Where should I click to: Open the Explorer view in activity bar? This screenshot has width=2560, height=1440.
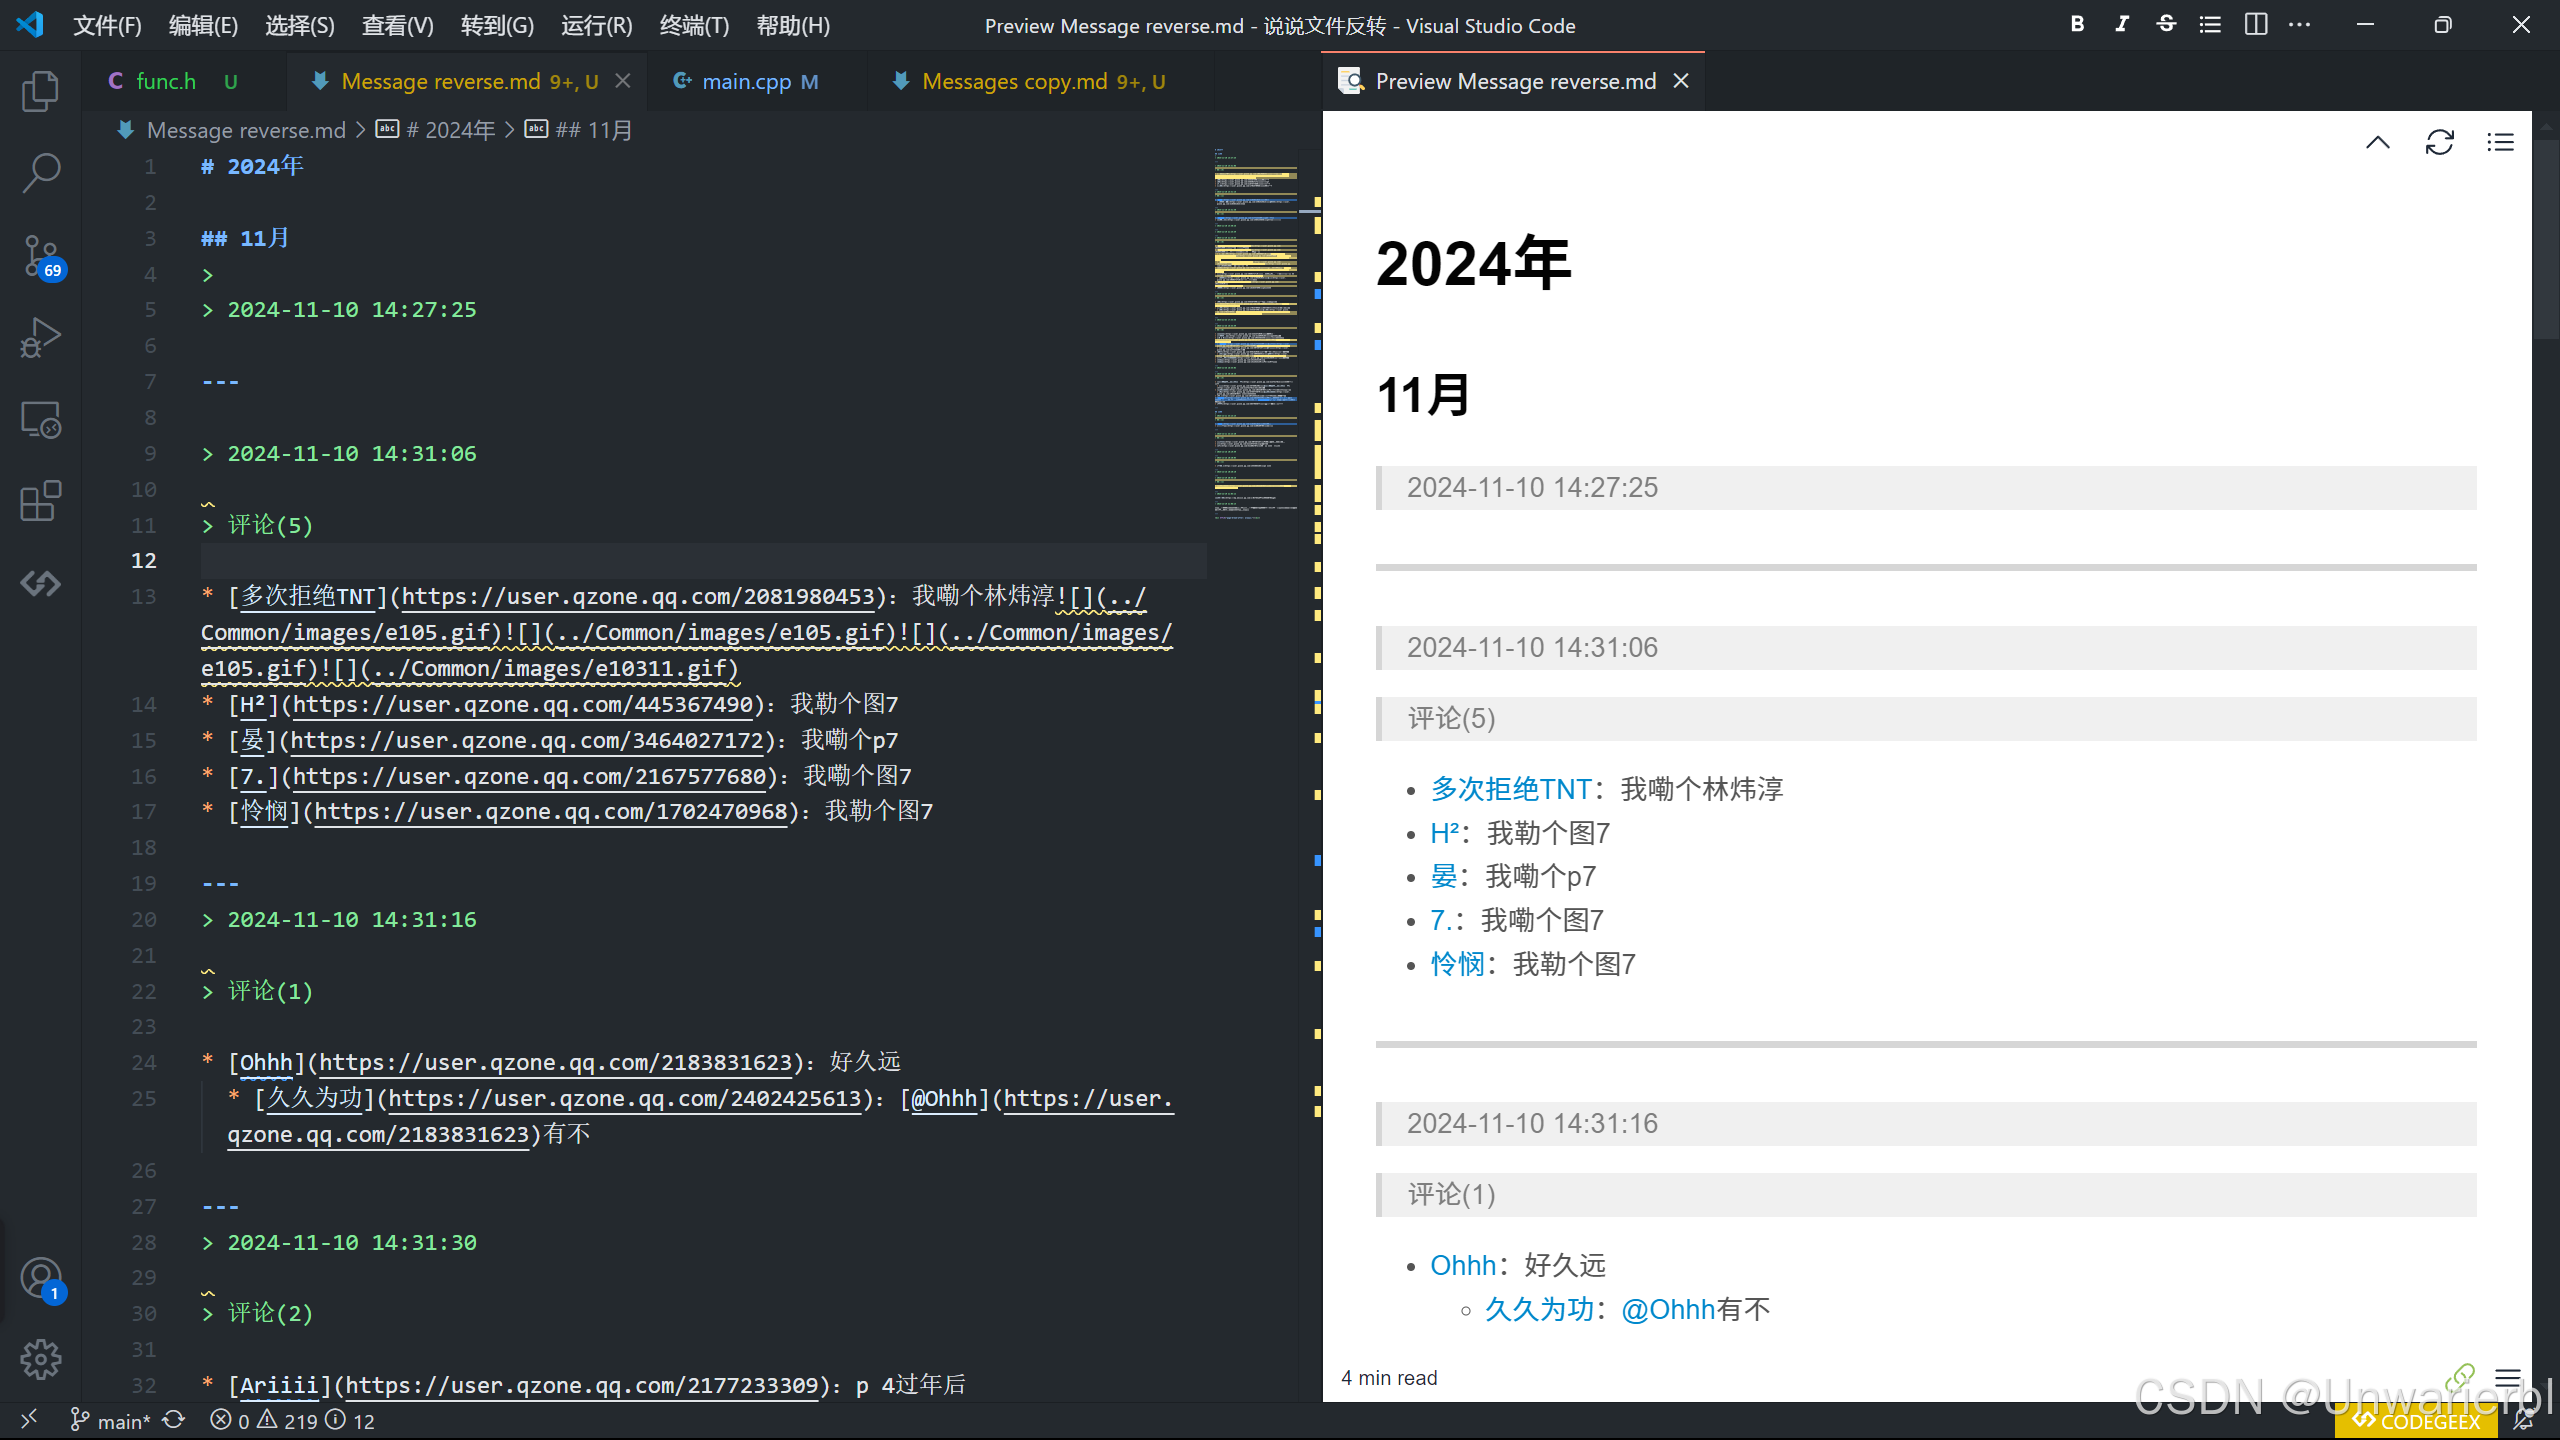coord(40,91)
